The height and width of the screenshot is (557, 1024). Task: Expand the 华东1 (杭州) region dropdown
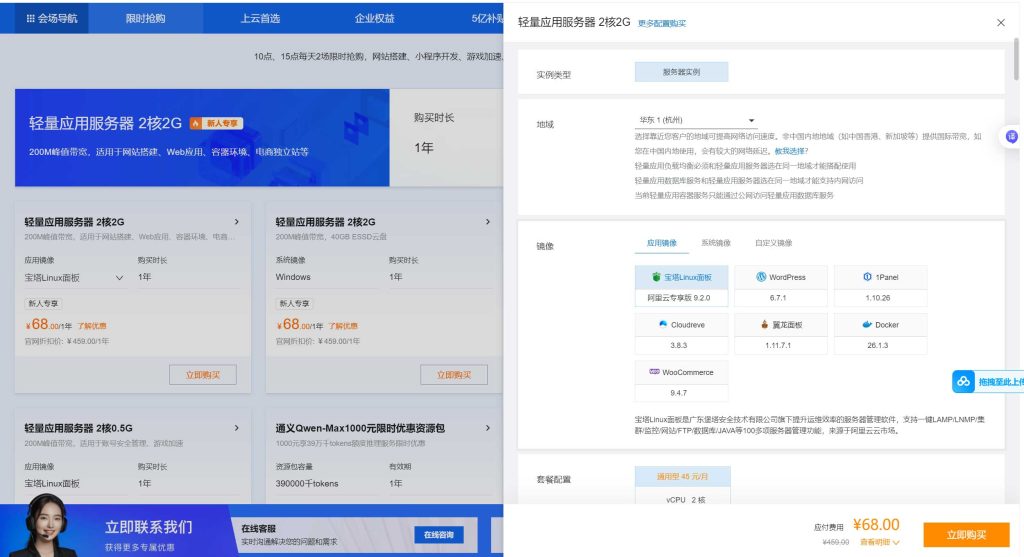[x=751, y=120]
